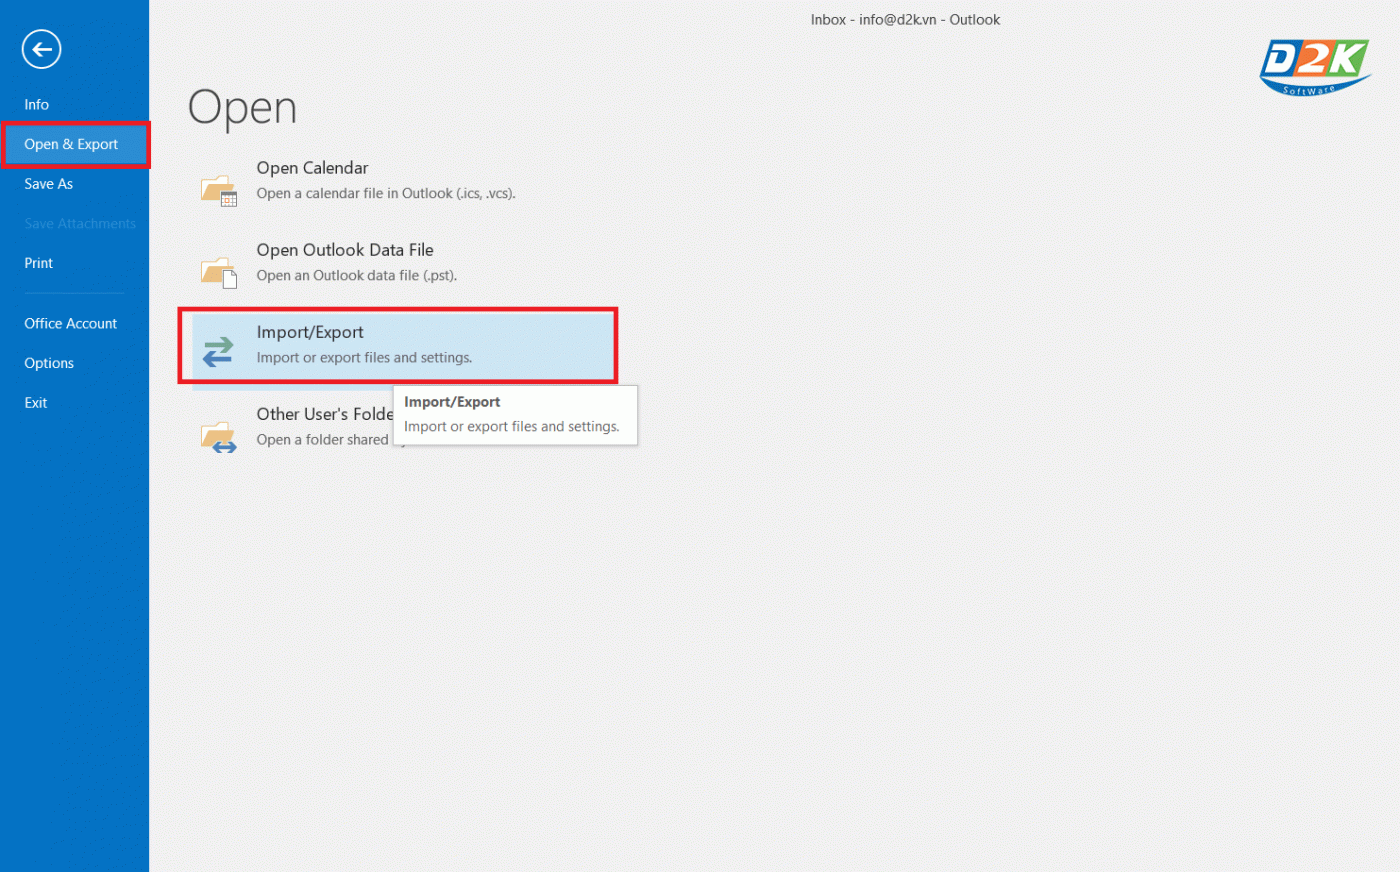Open the Print page

[39, 263]
